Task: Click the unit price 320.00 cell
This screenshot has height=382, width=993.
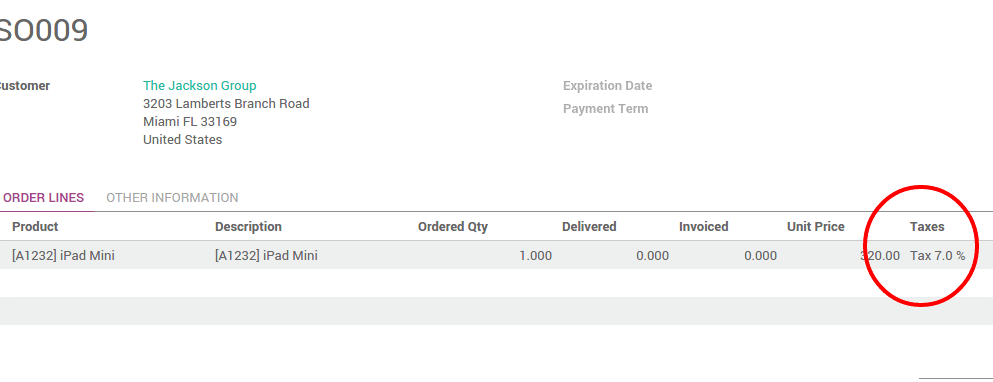Action: pyautogui.click(x=880, y=255)
